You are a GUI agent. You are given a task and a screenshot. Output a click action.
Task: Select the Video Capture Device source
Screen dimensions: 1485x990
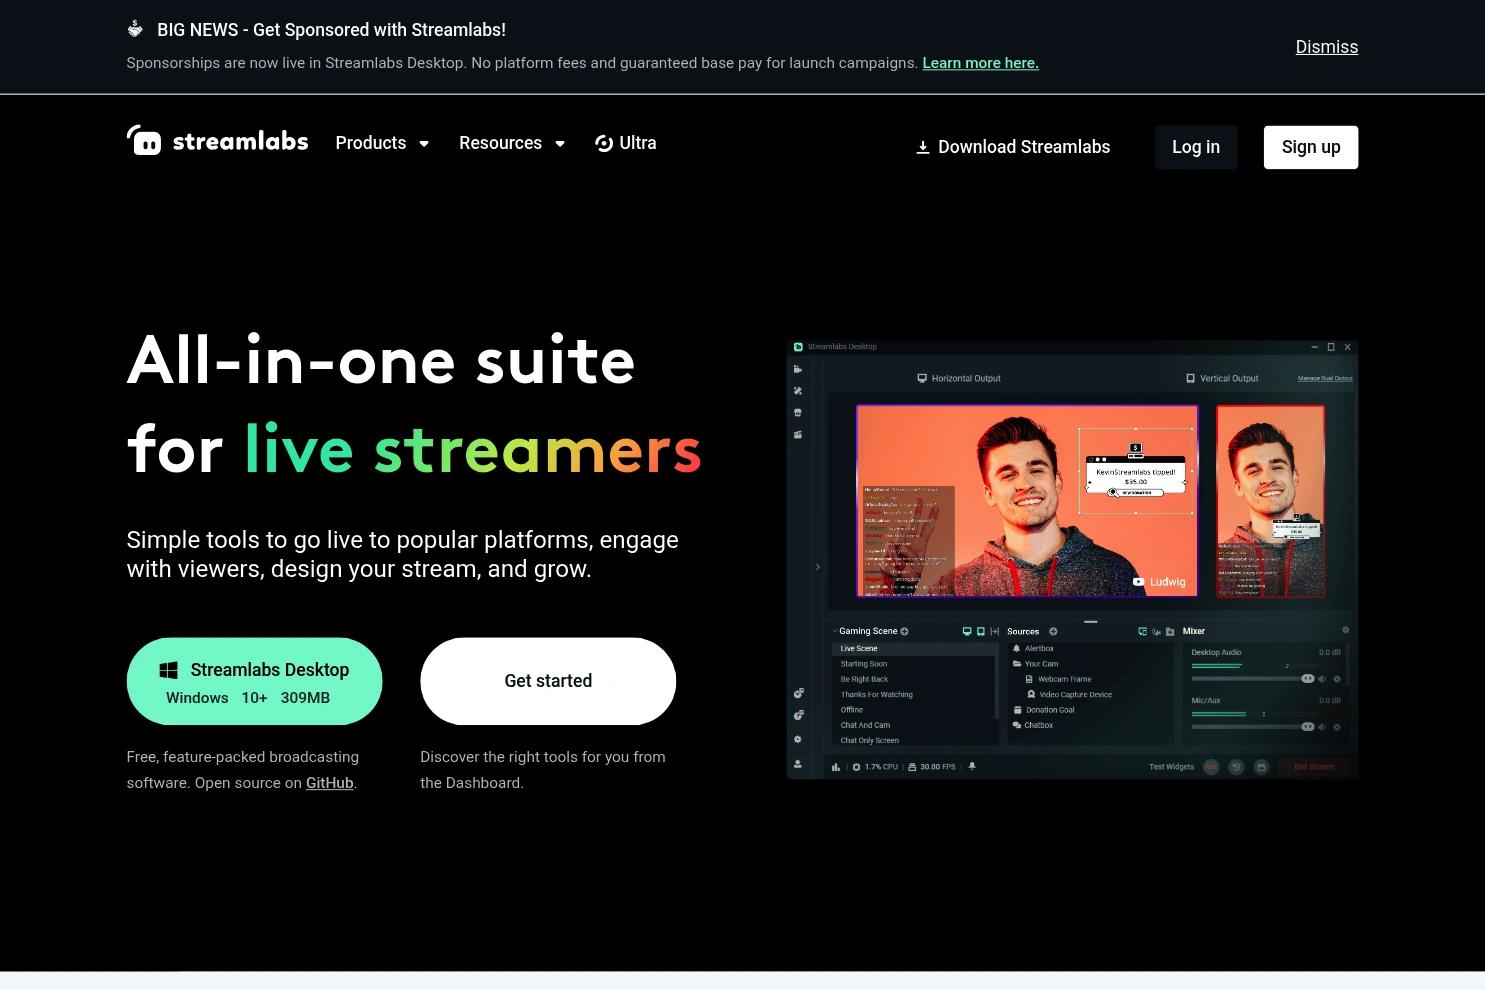click(x=1068, y=694)
